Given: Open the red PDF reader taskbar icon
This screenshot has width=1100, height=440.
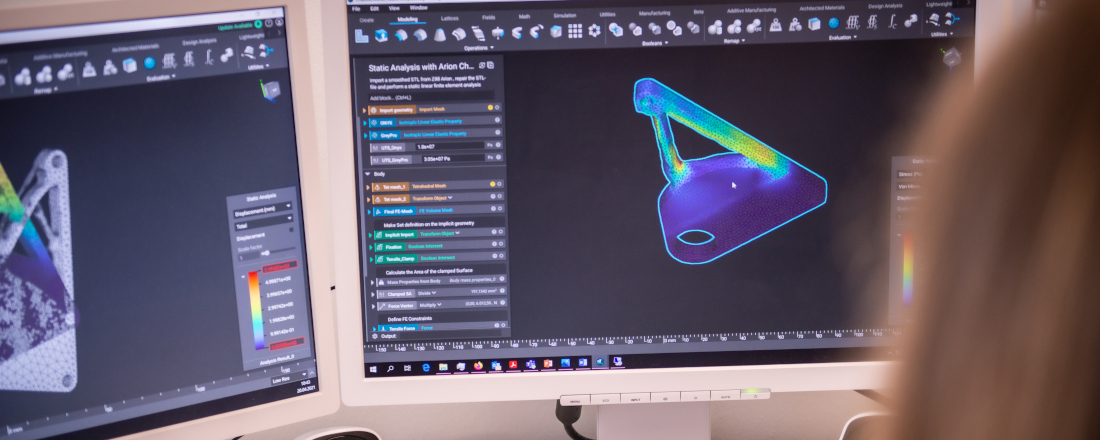Looking at the screenshot, I should [x=513, y=364].
